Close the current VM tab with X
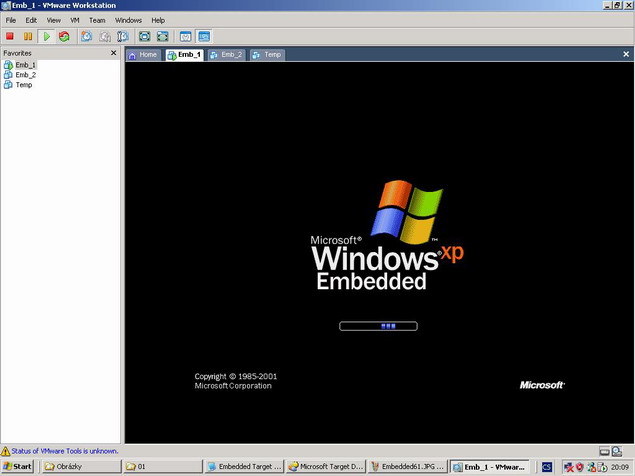 coord(626,54)
